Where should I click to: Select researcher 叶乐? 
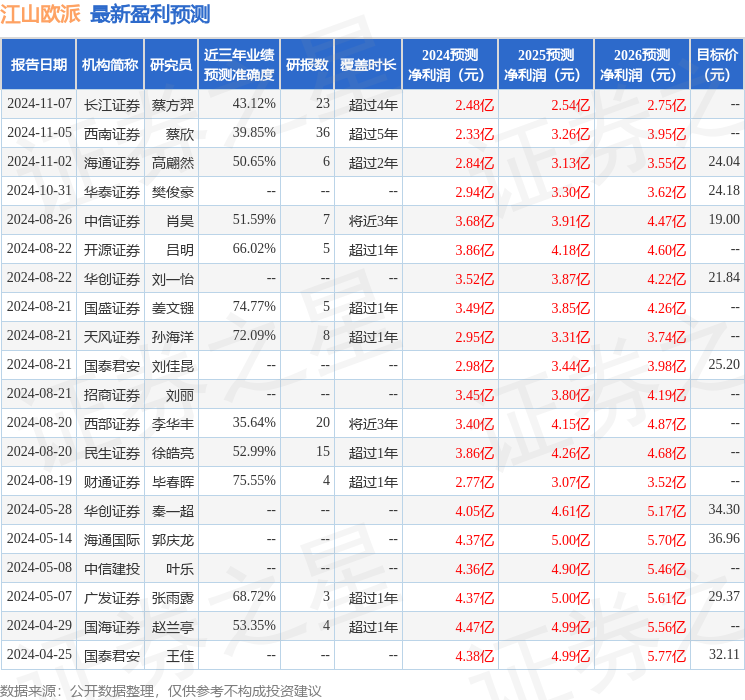[180, 569]
